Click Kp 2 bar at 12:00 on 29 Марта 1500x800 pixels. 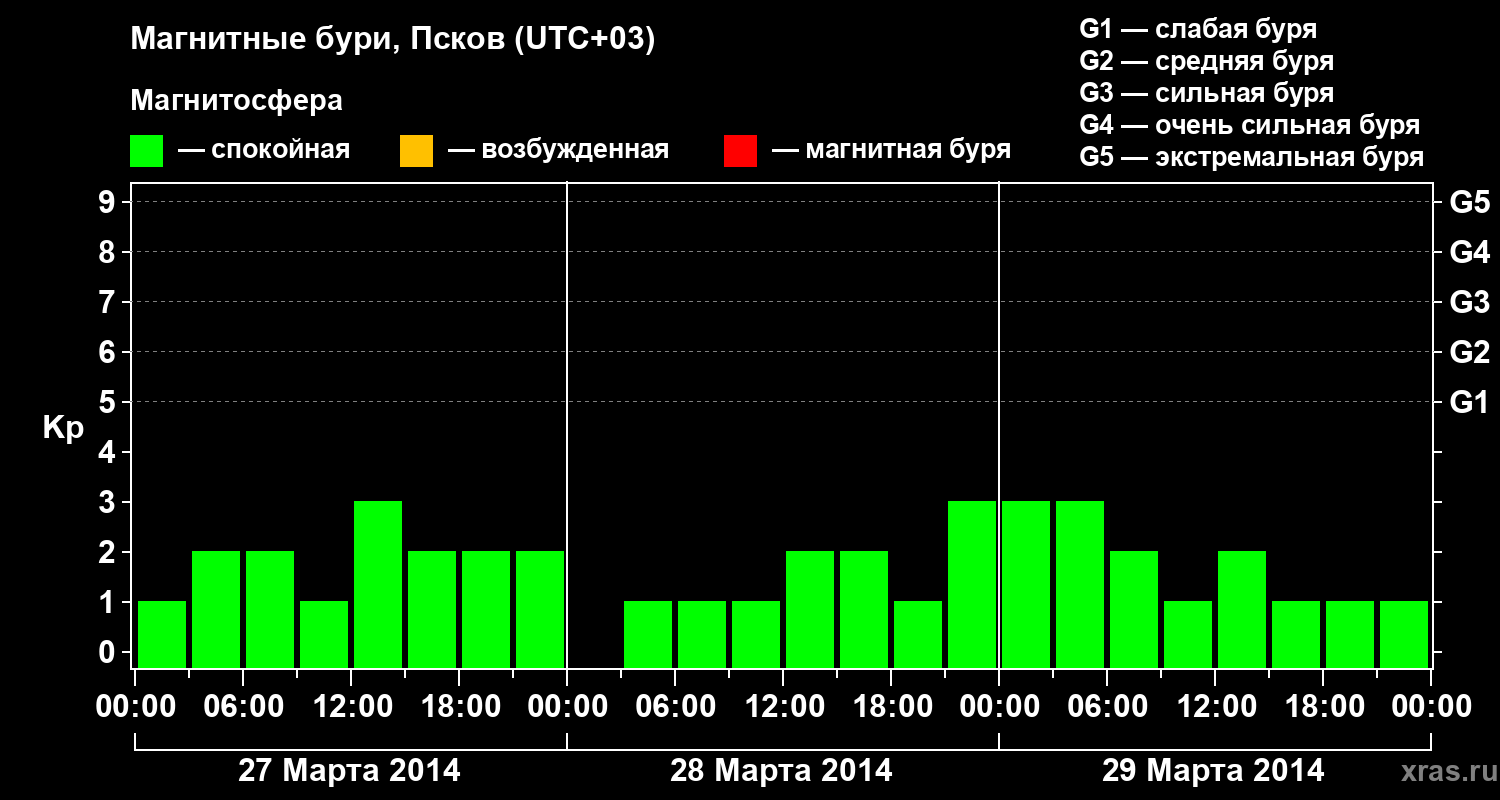[x=1242, y=609]
